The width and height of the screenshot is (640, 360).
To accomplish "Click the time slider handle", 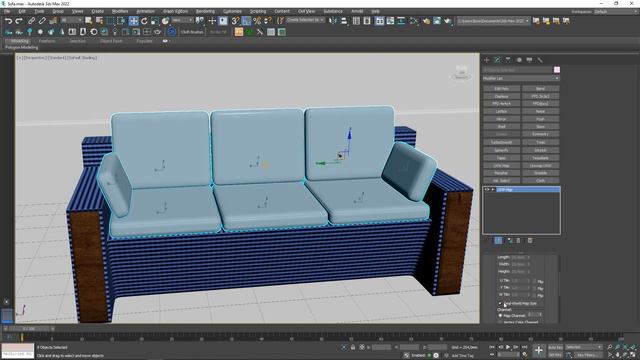I will [x=29, y=329].
